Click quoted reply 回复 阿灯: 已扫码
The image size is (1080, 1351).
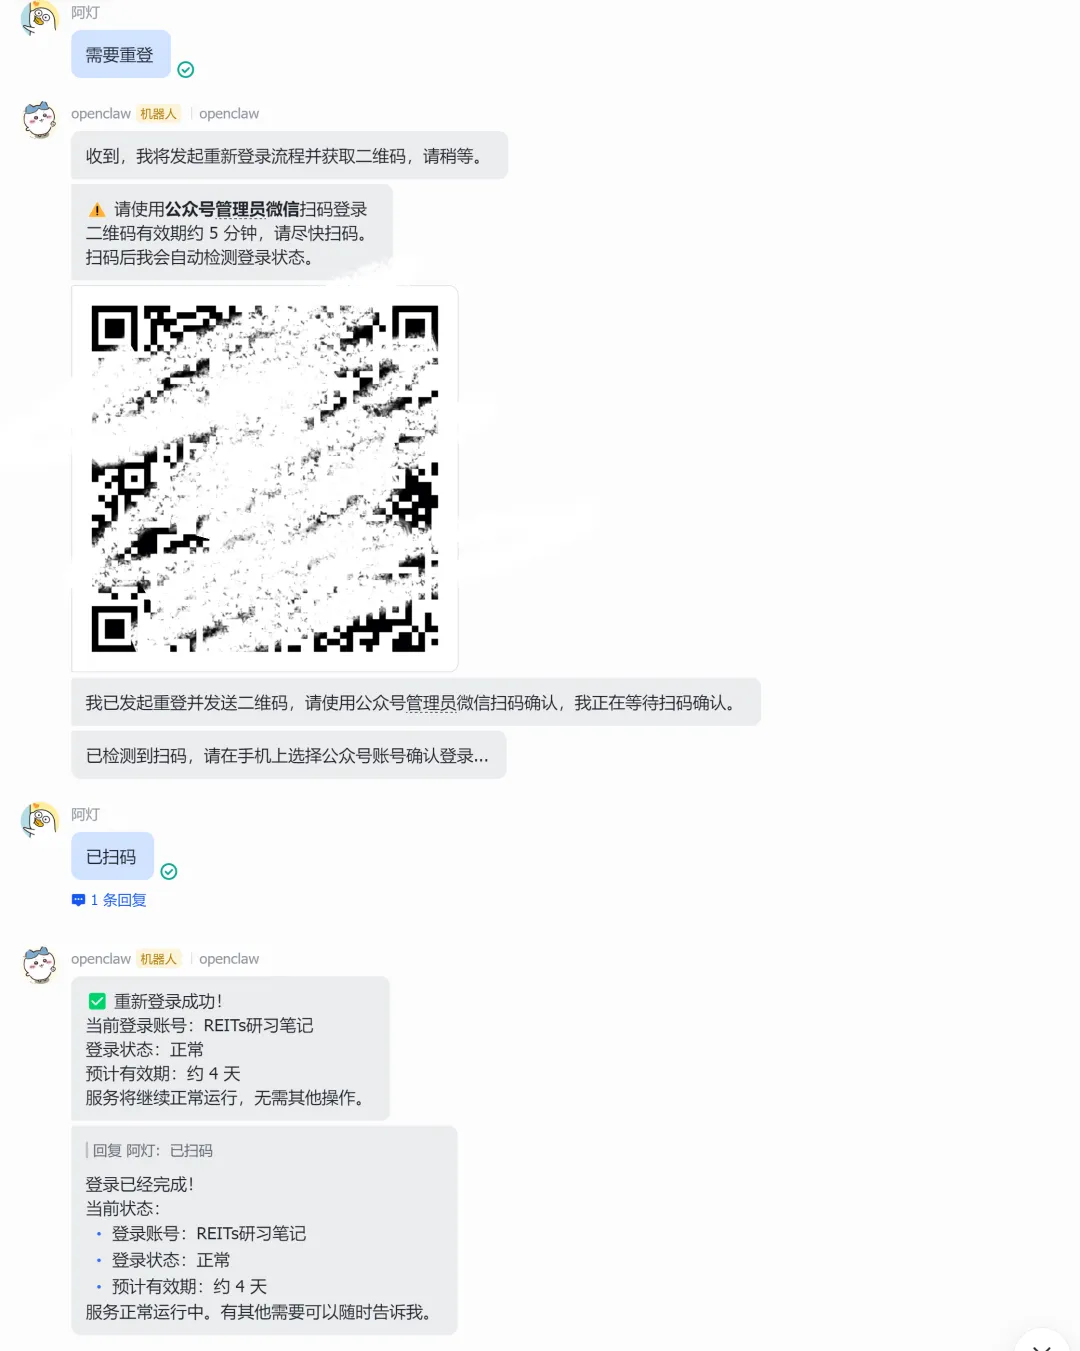(x=150, y=1151)
